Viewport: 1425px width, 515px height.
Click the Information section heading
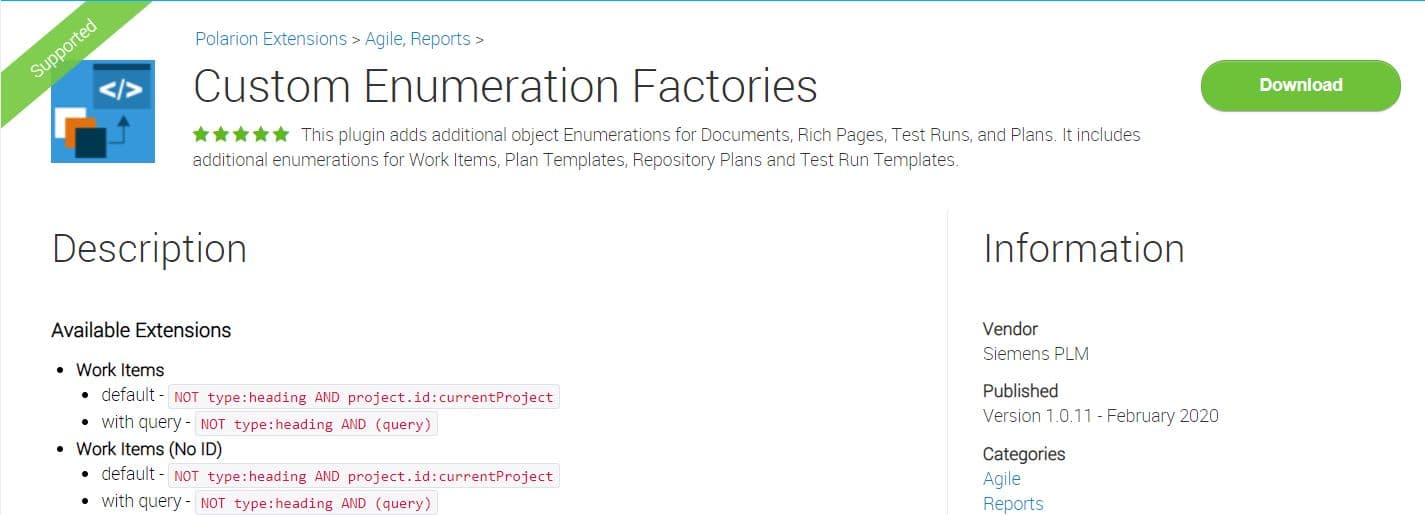(x=1083, y=249)
